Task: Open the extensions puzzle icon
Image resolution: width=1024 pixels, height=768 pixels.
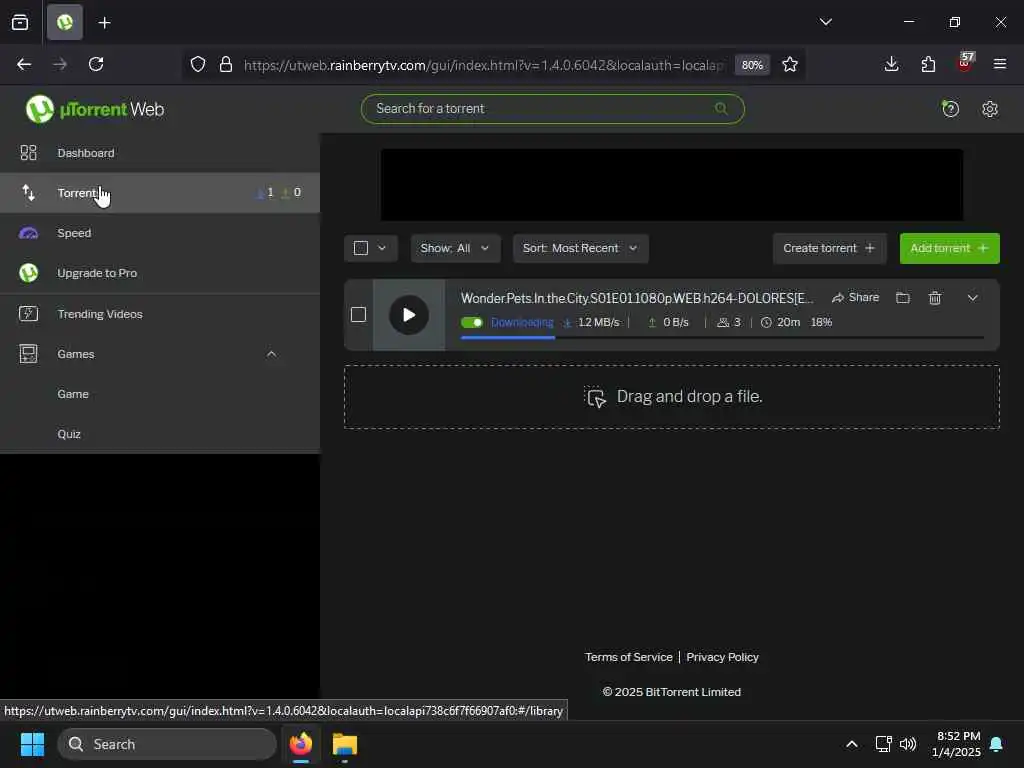Action: 928,64
